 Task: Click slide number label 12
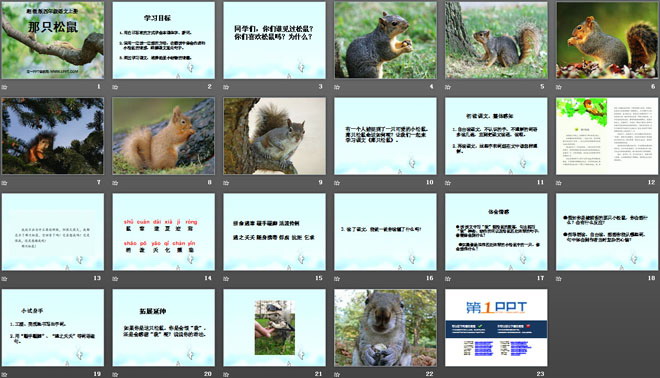652,182
